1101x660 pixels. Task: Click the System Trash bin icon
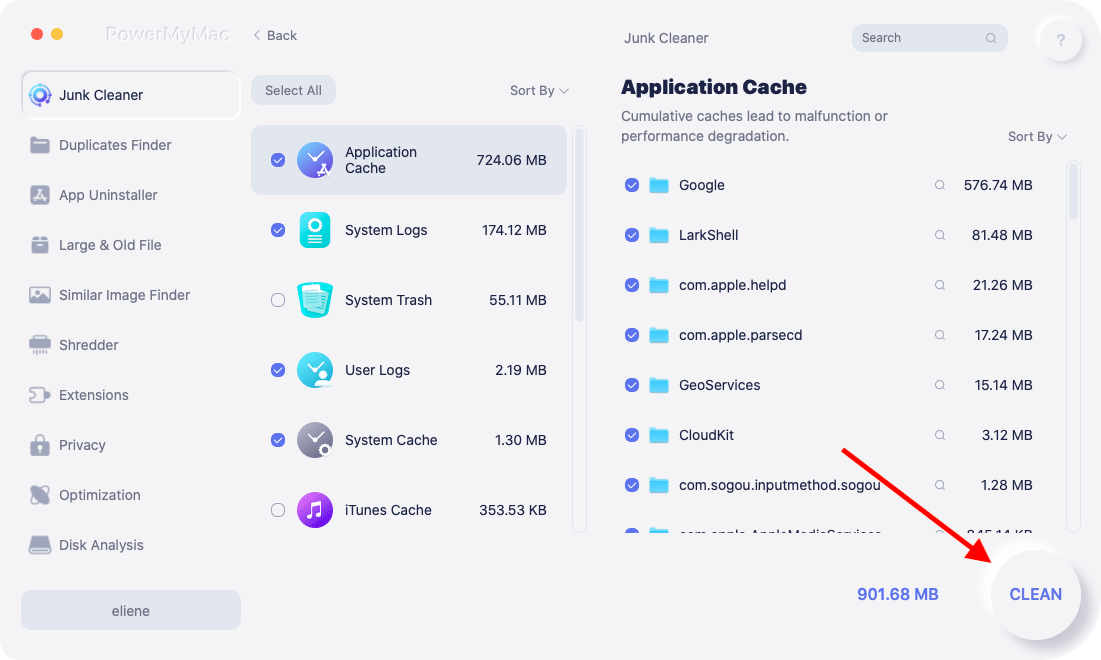pyautogui.click(x=315, y=300)
